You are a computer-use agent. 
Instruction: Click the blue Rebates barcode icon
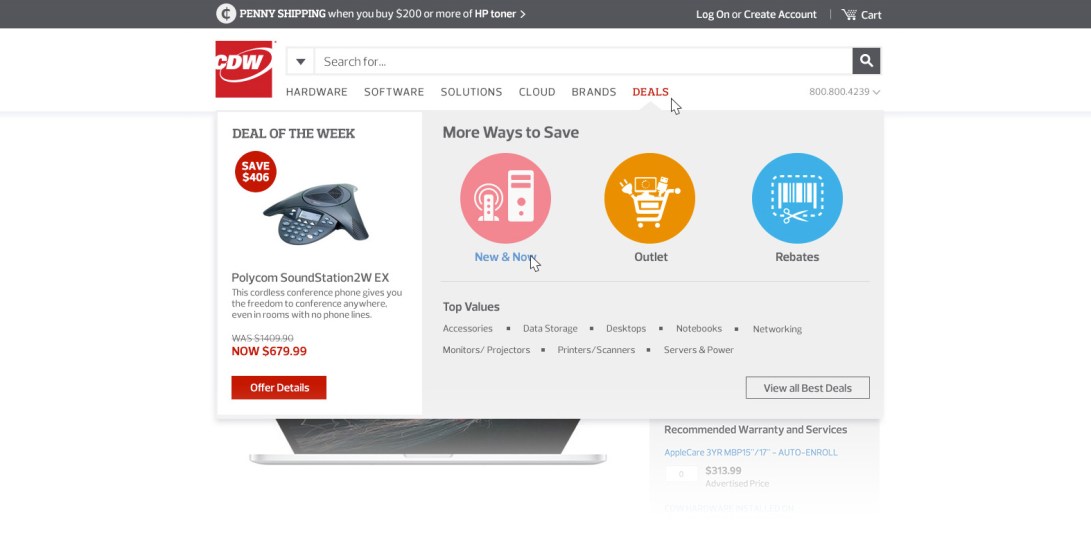[797, 198]
